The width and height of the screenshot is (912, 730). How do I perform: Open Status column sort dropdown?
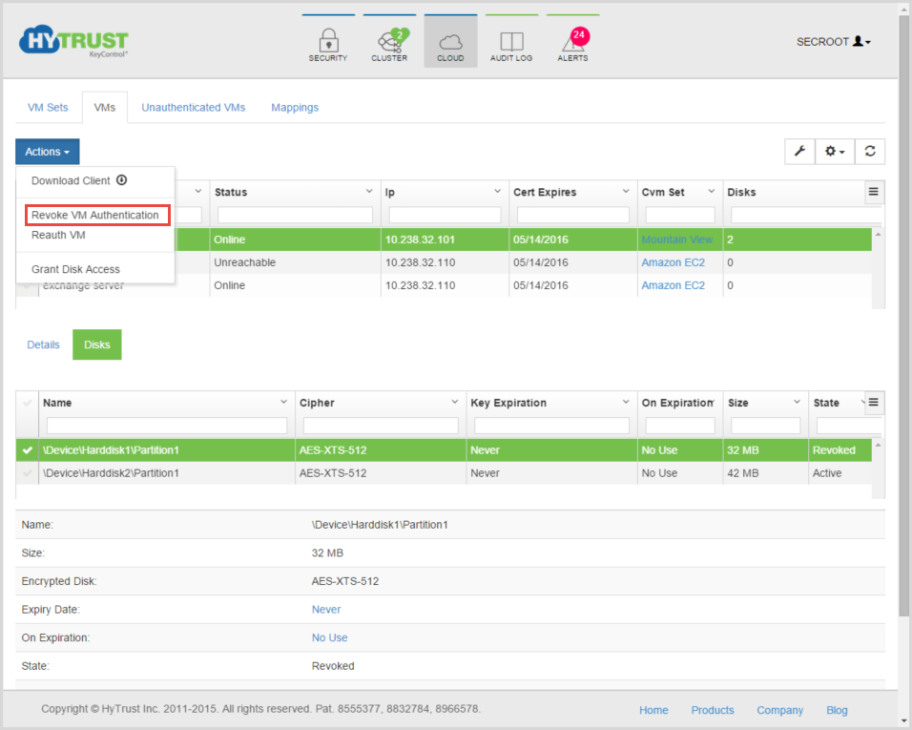[369, 191]
